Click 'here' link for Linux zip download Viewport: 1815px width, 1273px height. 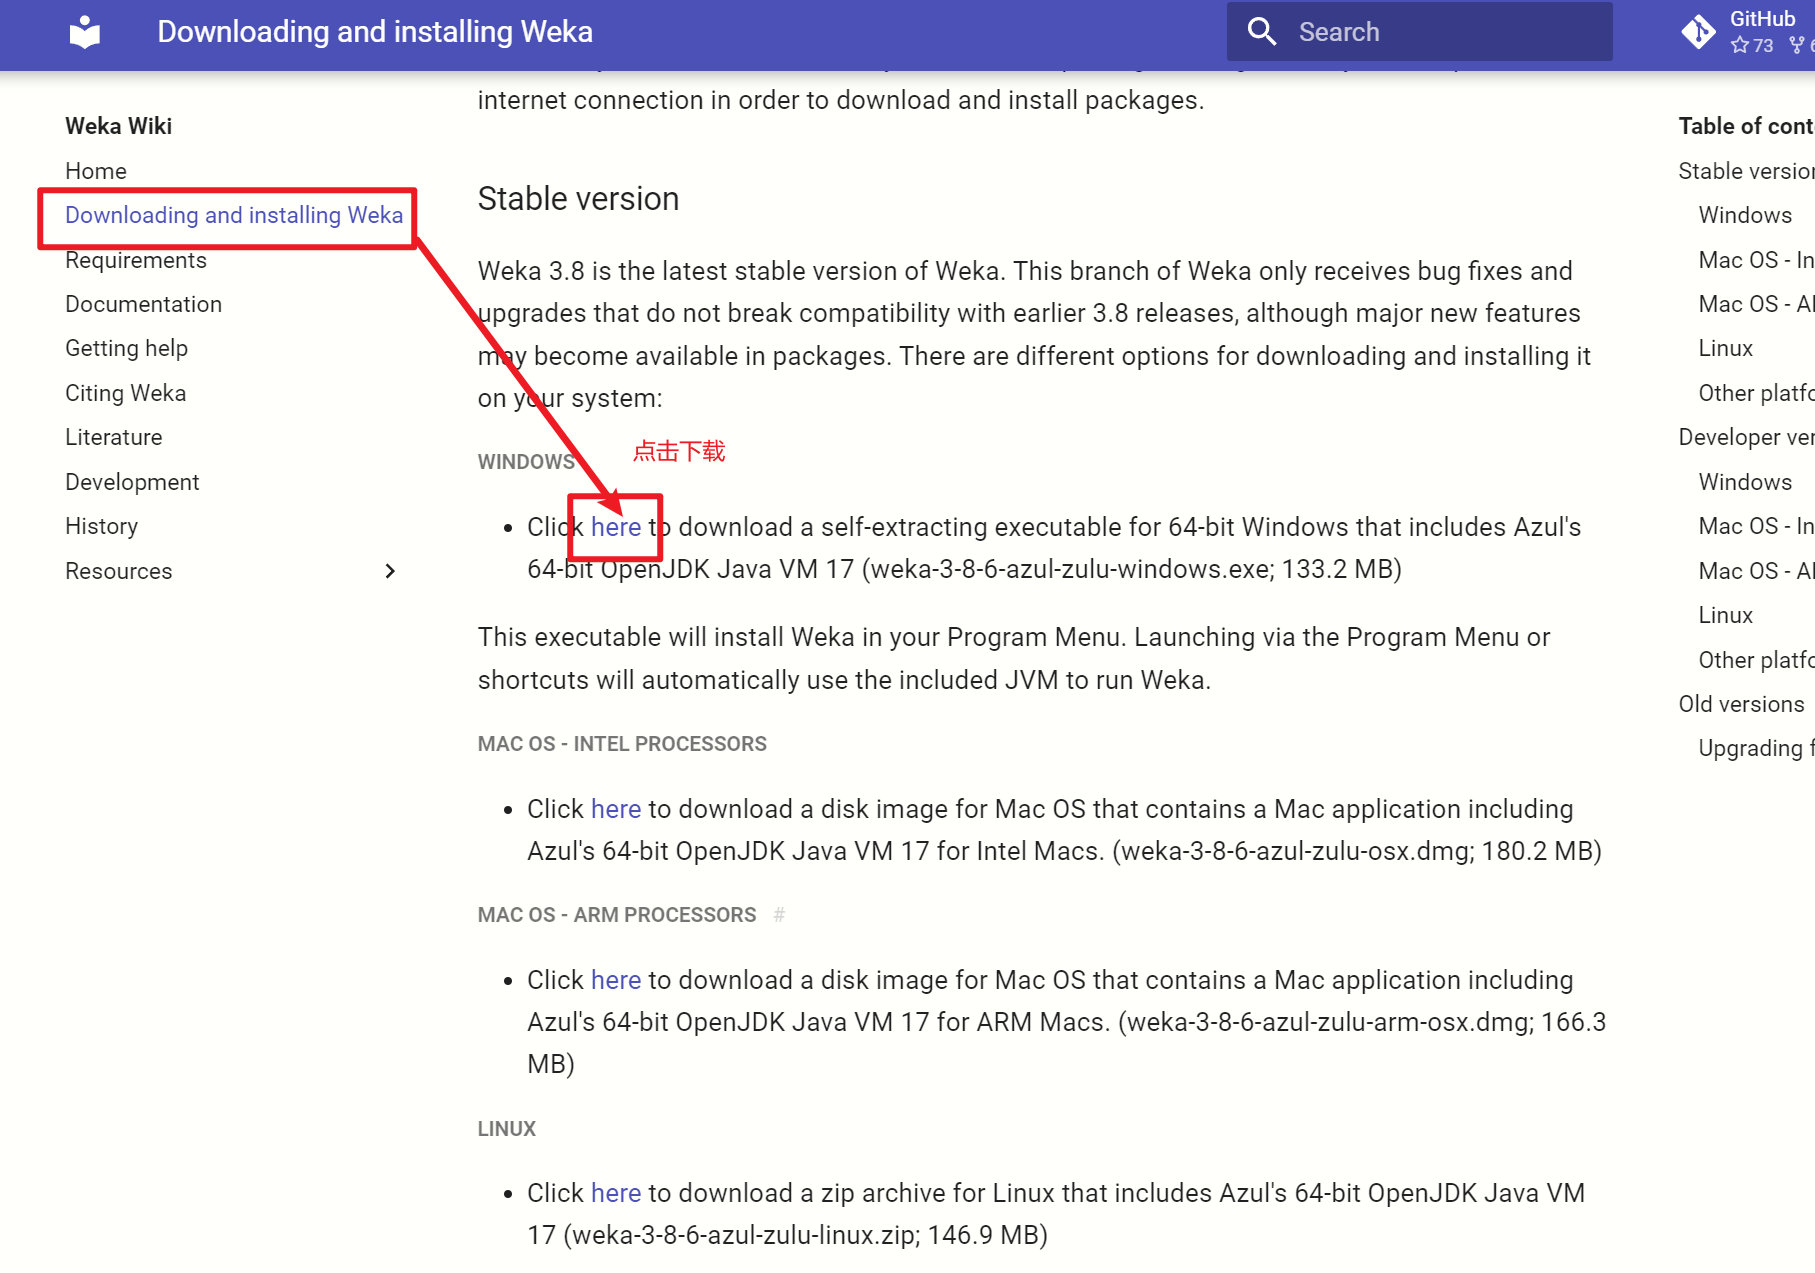(x=616, y=1193)
